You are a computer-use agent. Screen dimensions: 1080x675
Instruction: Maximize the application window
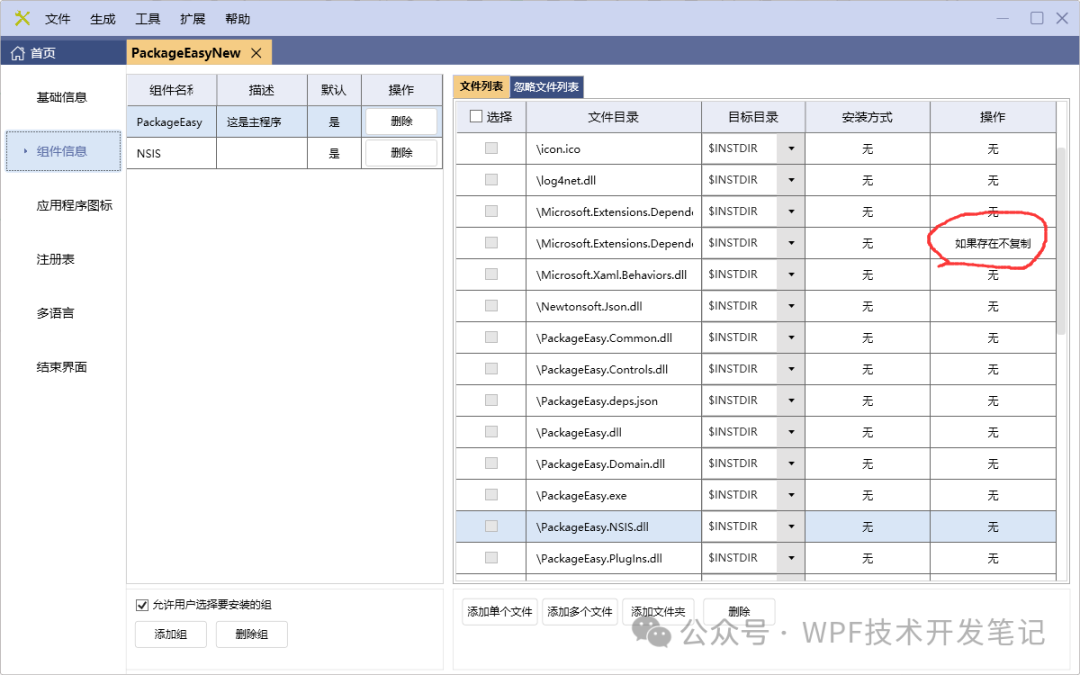(x=1037, y=18)
